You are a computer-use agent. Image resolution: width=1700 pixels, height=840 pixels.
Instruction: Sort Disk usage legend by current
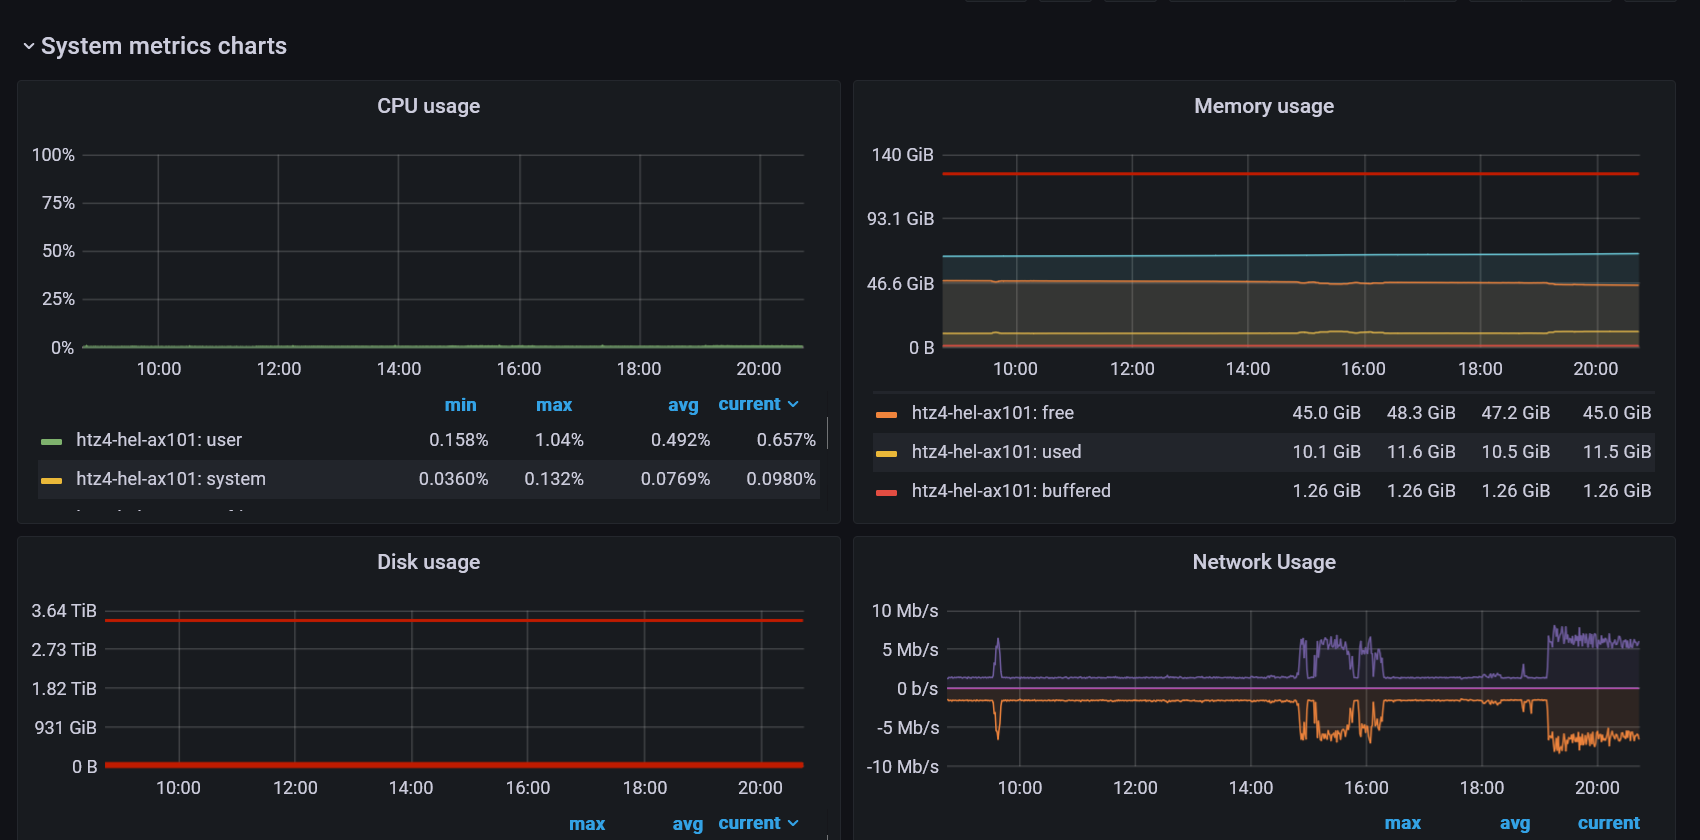[749, 823]
